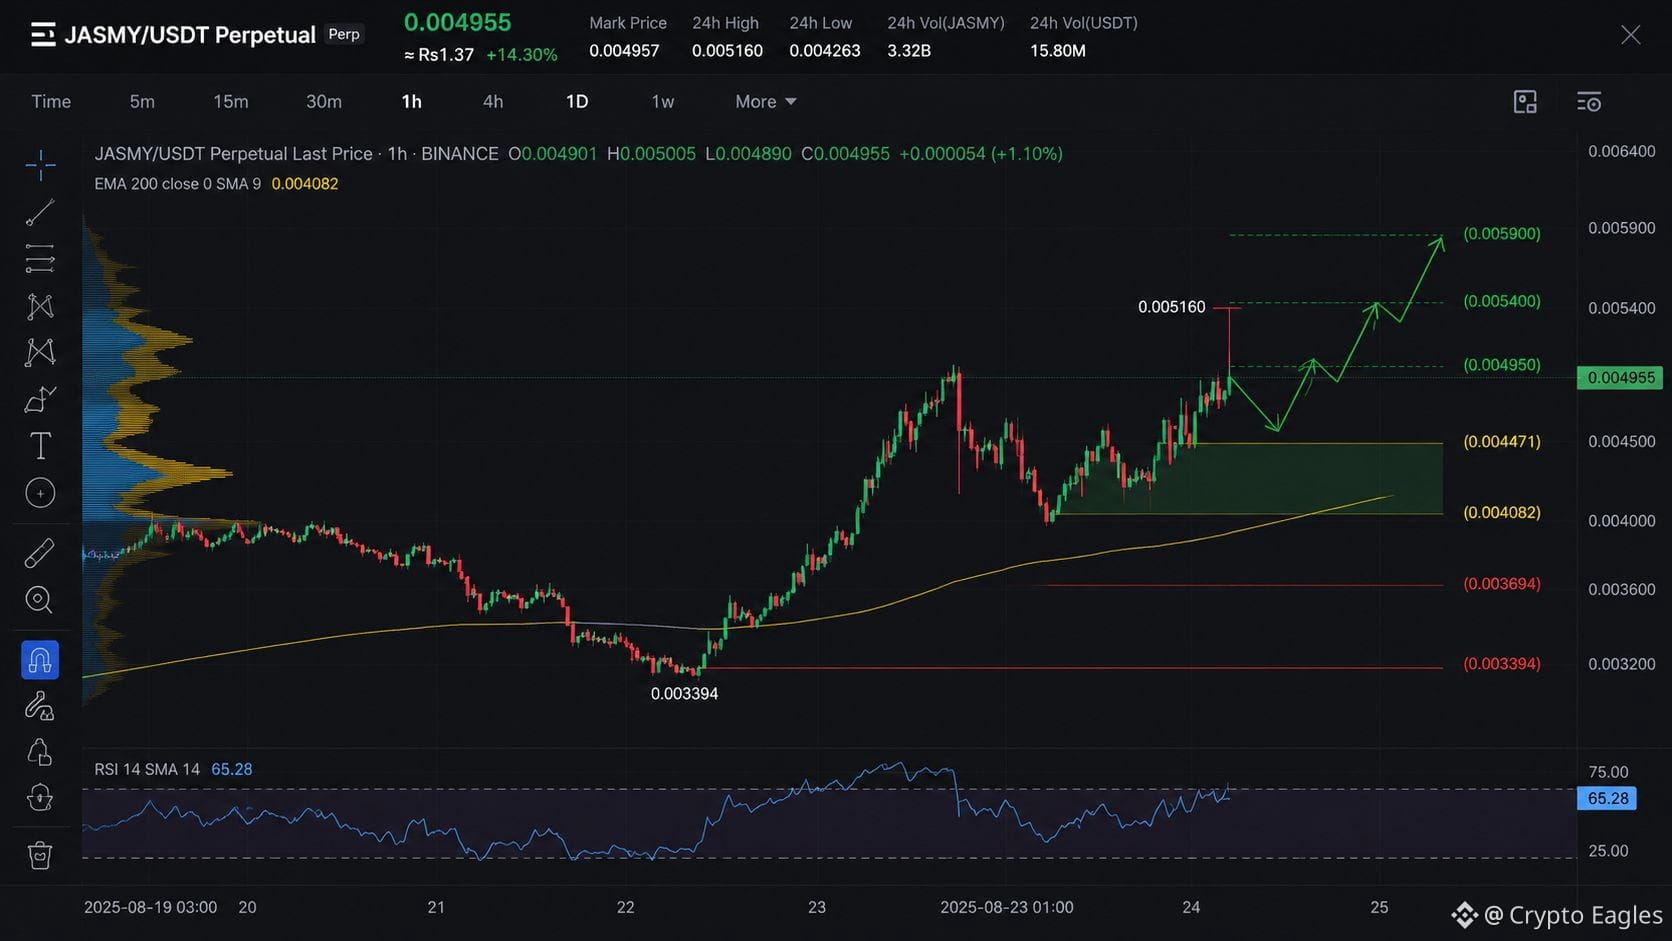Open the RSI 14 SMA 14 indicator legend

[147, 770]
